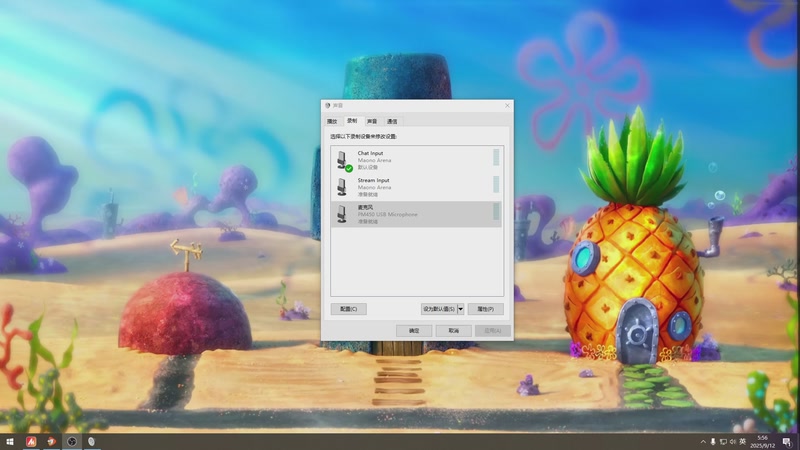Switch to the 播放 (Playback) tab
Viewport: 800px width, 450px height.
(x=332, y=121)
